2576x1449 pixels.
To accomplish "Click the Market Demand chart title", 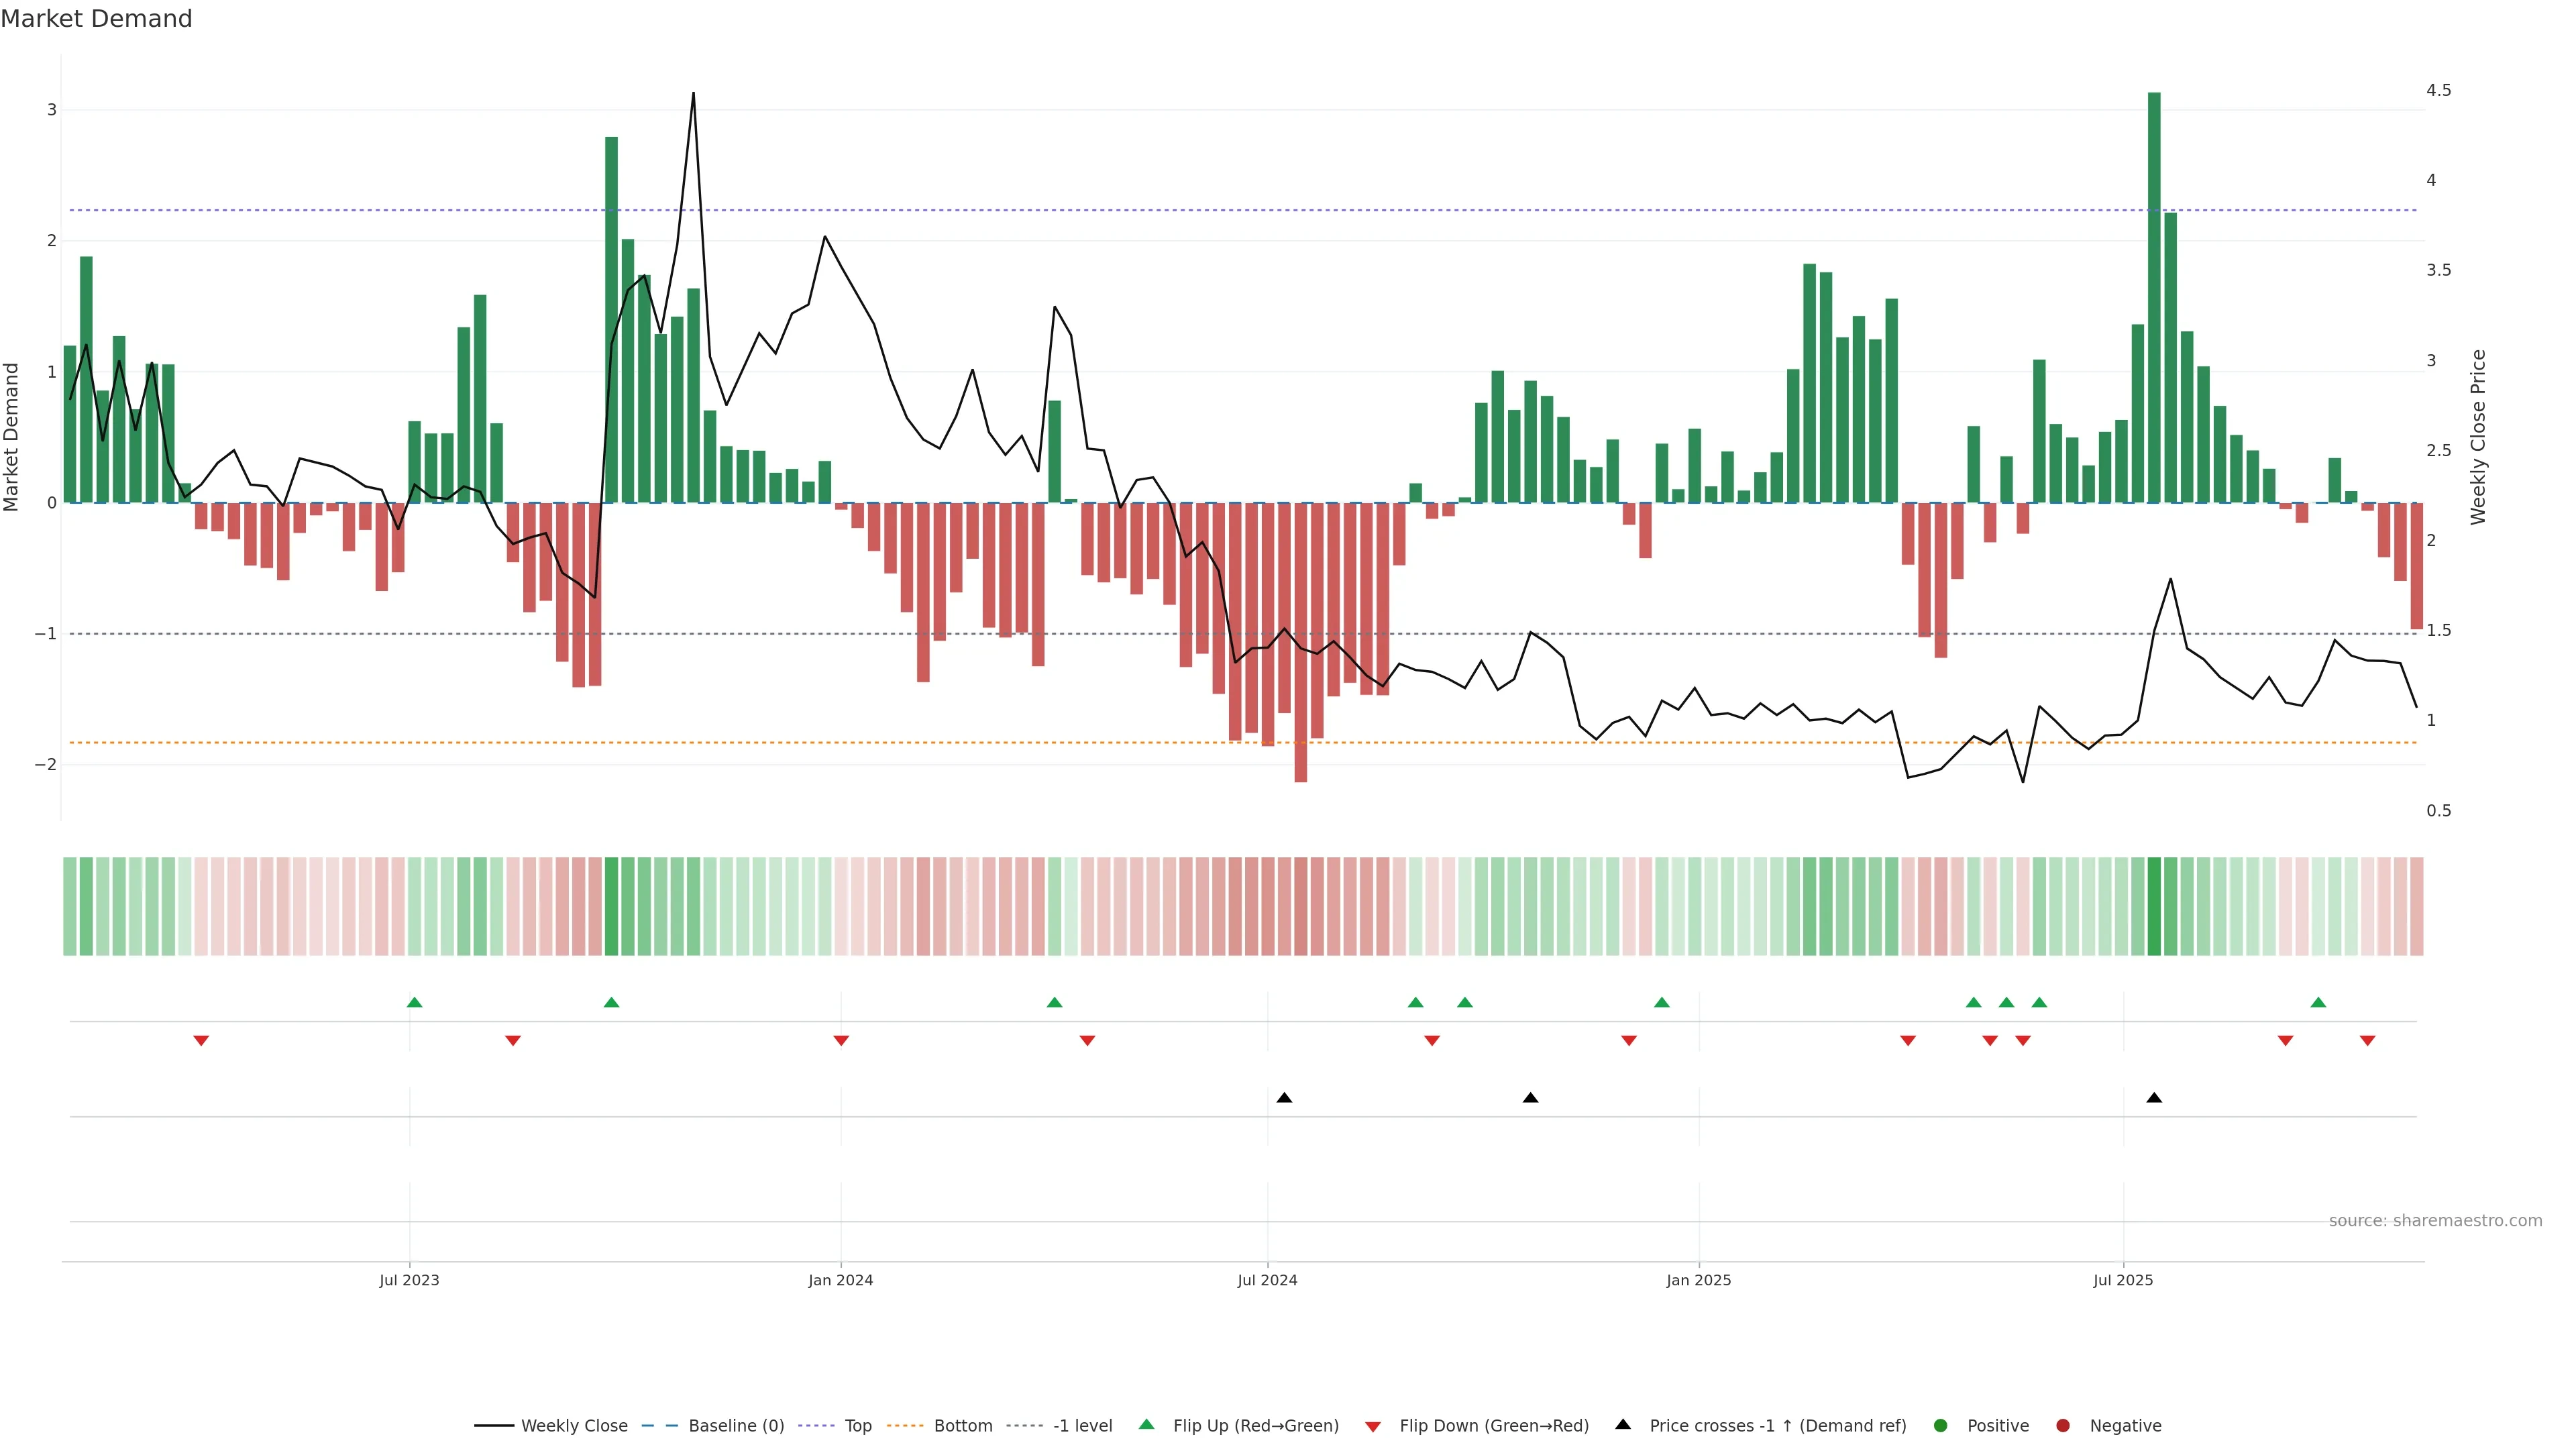I will (96, 19).
